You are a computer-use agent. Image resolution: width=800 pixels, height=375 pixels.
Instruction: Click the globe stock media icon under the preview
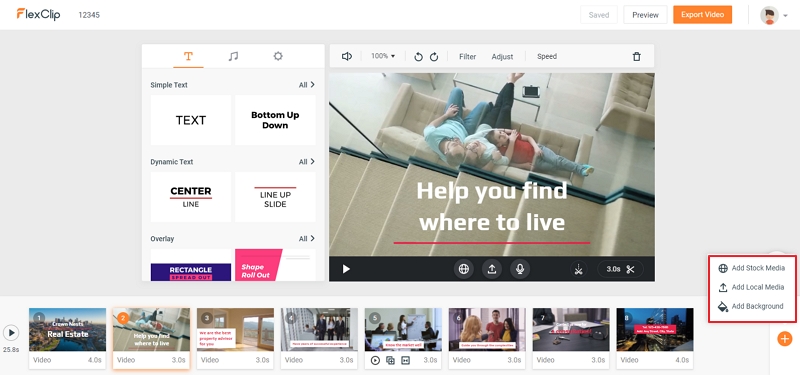[x=463, y=269]
